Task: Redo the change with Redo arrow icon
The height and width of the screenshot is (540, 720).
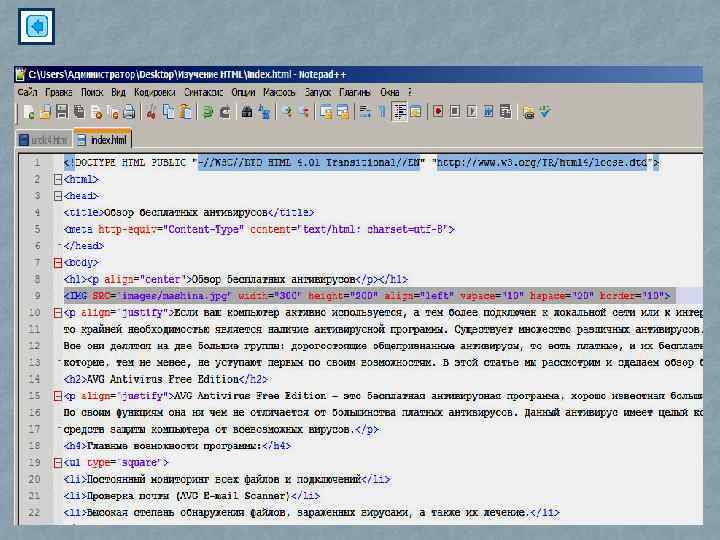Action: (225, 112)
